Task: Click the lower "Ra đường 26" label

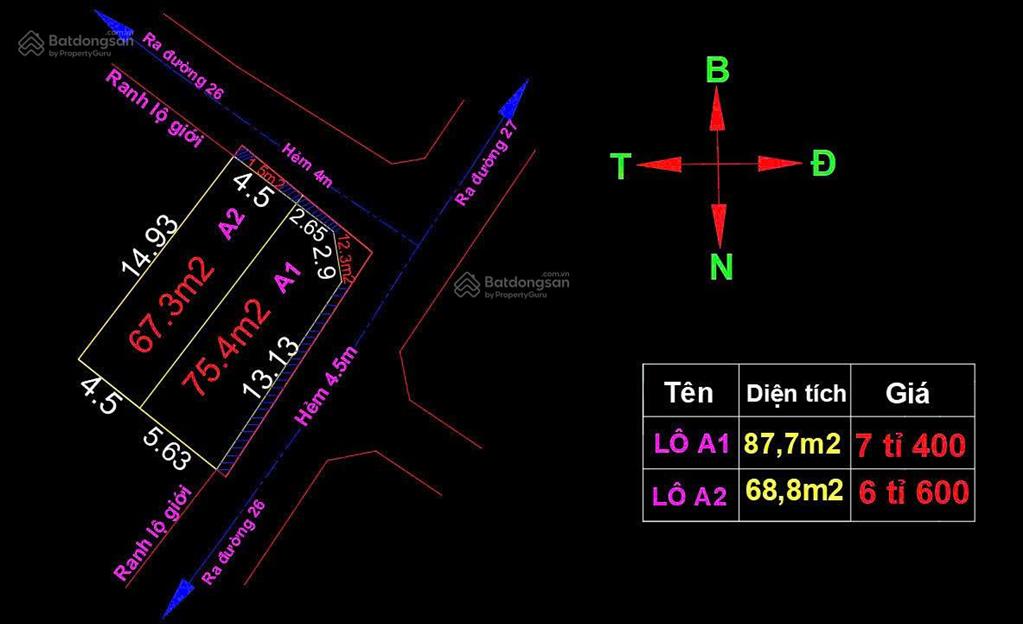Action: coord(233,542)
